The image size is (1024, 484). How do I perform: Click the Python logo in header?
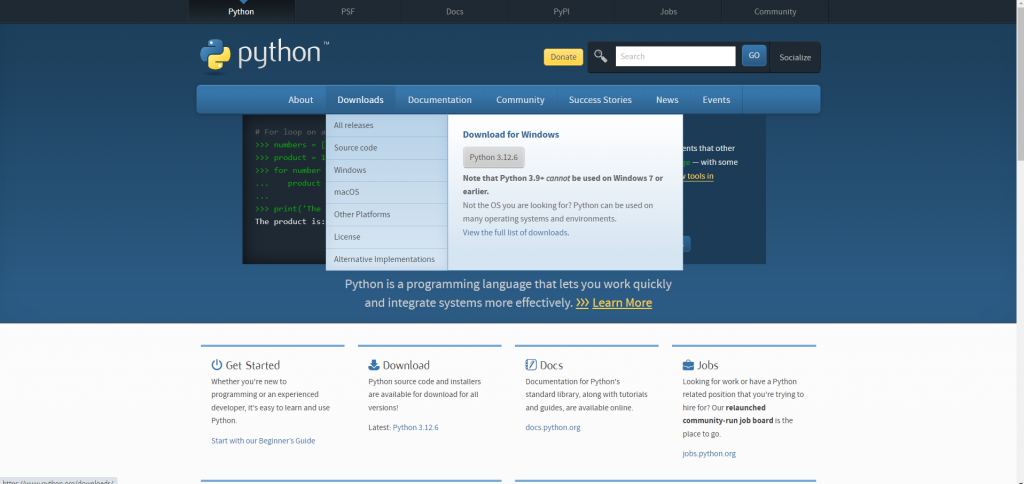(264, 55)
